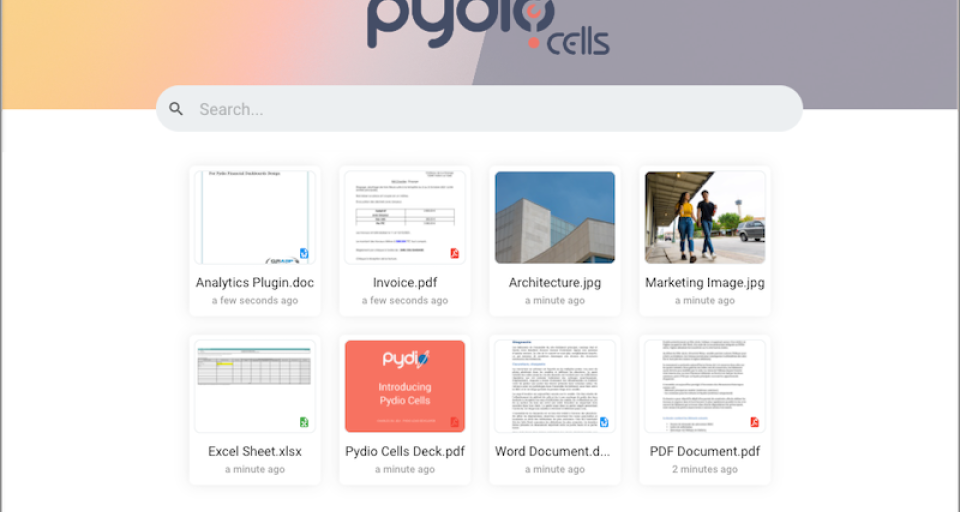Open the Pydio Cells Deck.pdf thumbnail
Screen dimensions: 960x512
(x=405, y=386)
